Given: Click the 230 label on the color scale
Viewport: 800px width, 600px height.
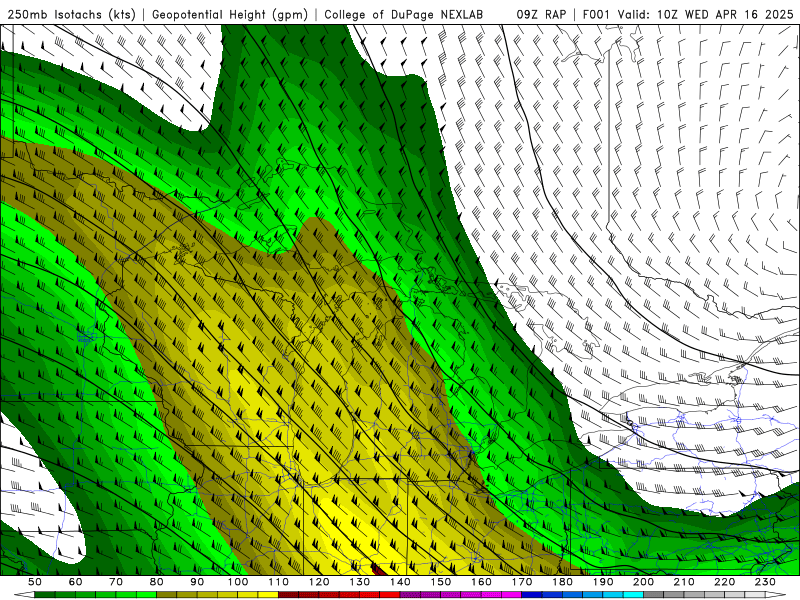Looking at the screenshot, I should 765,582.
